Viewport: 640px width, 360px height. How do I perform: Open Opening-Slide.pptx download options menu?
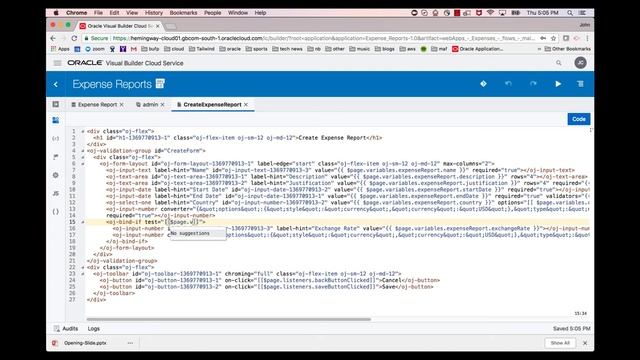[130, 343]
